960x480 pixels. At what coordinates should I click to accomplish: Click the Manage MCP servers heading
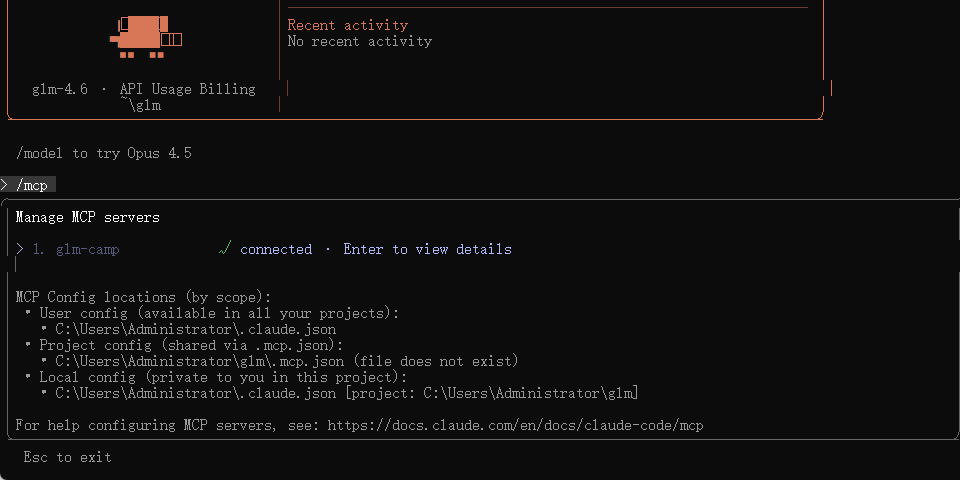87,217
